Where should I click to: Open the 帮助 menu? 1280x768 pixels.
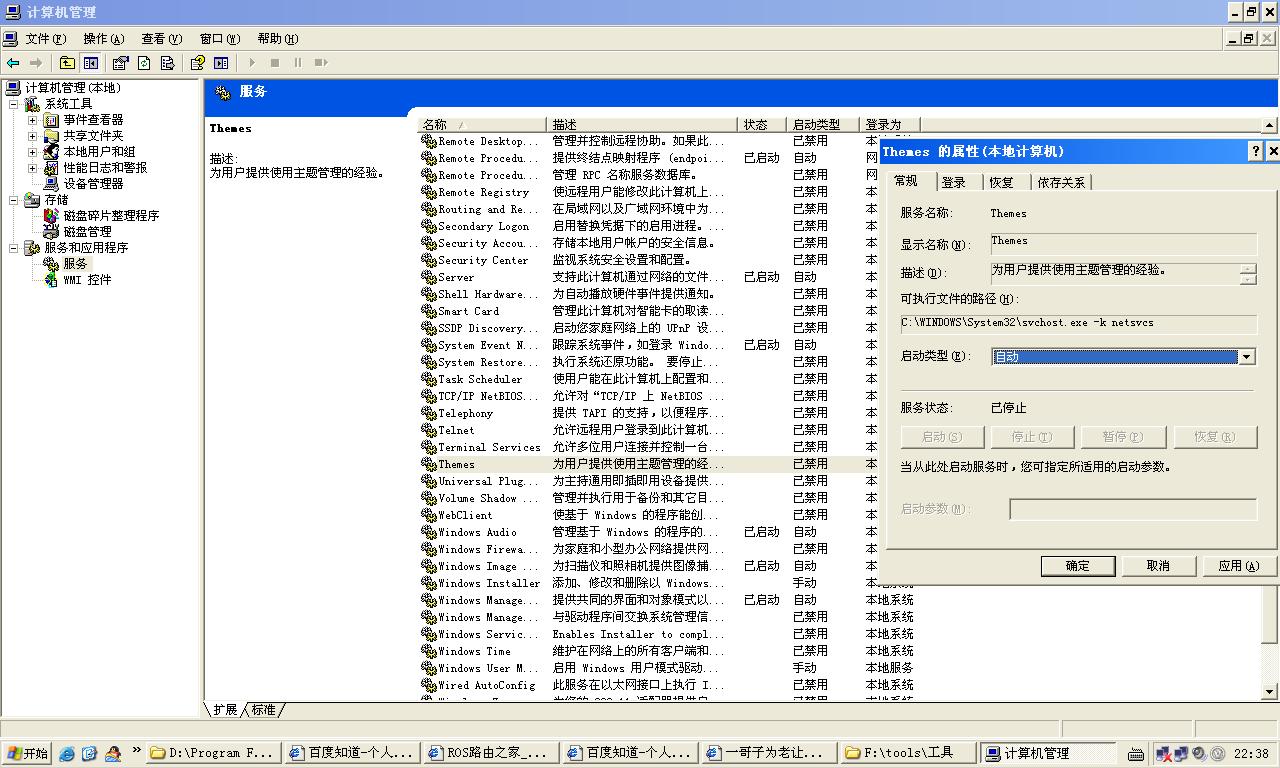(x=277, y=39)
